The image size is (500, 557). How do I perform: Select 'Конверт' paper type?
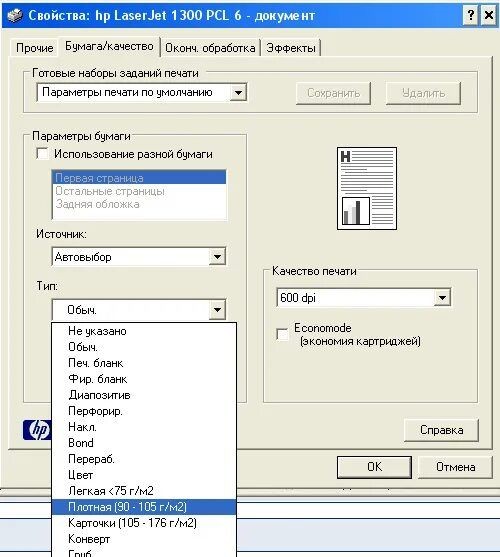click(144, 539)
